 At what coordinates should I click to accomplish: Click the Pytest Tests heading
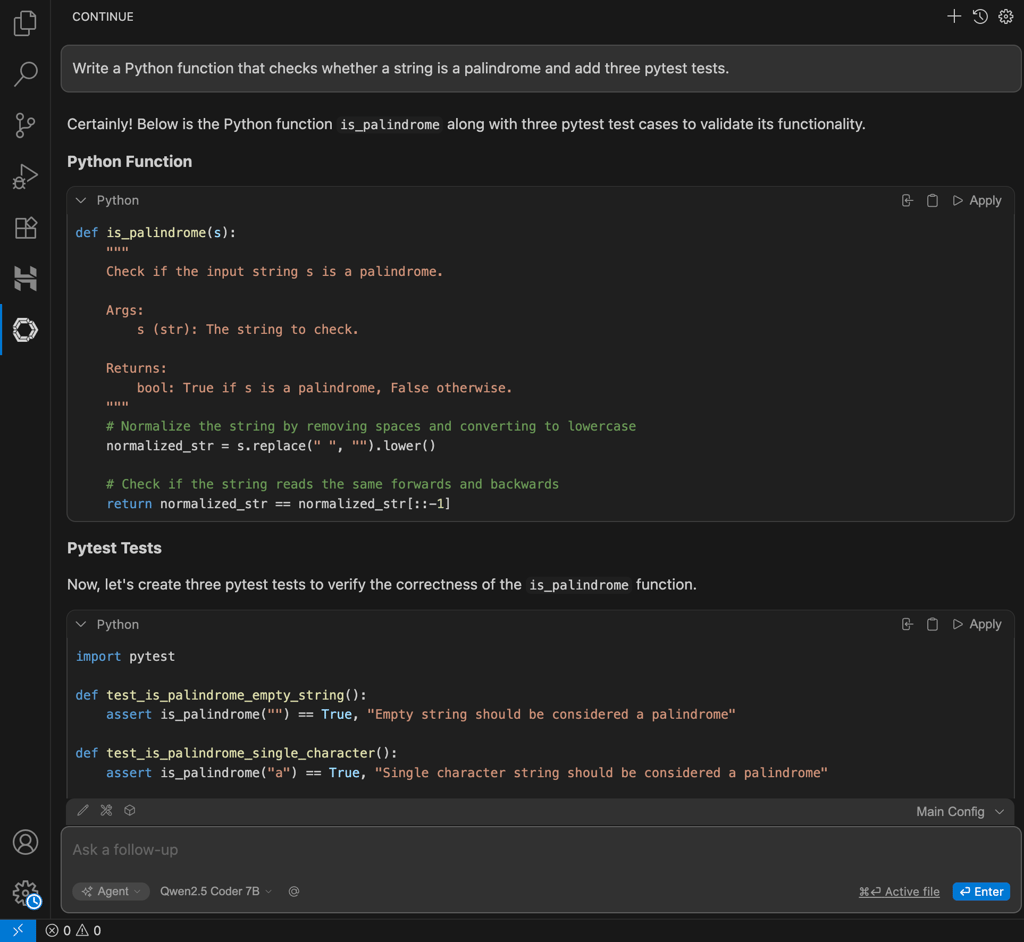(x=114, y=548)
